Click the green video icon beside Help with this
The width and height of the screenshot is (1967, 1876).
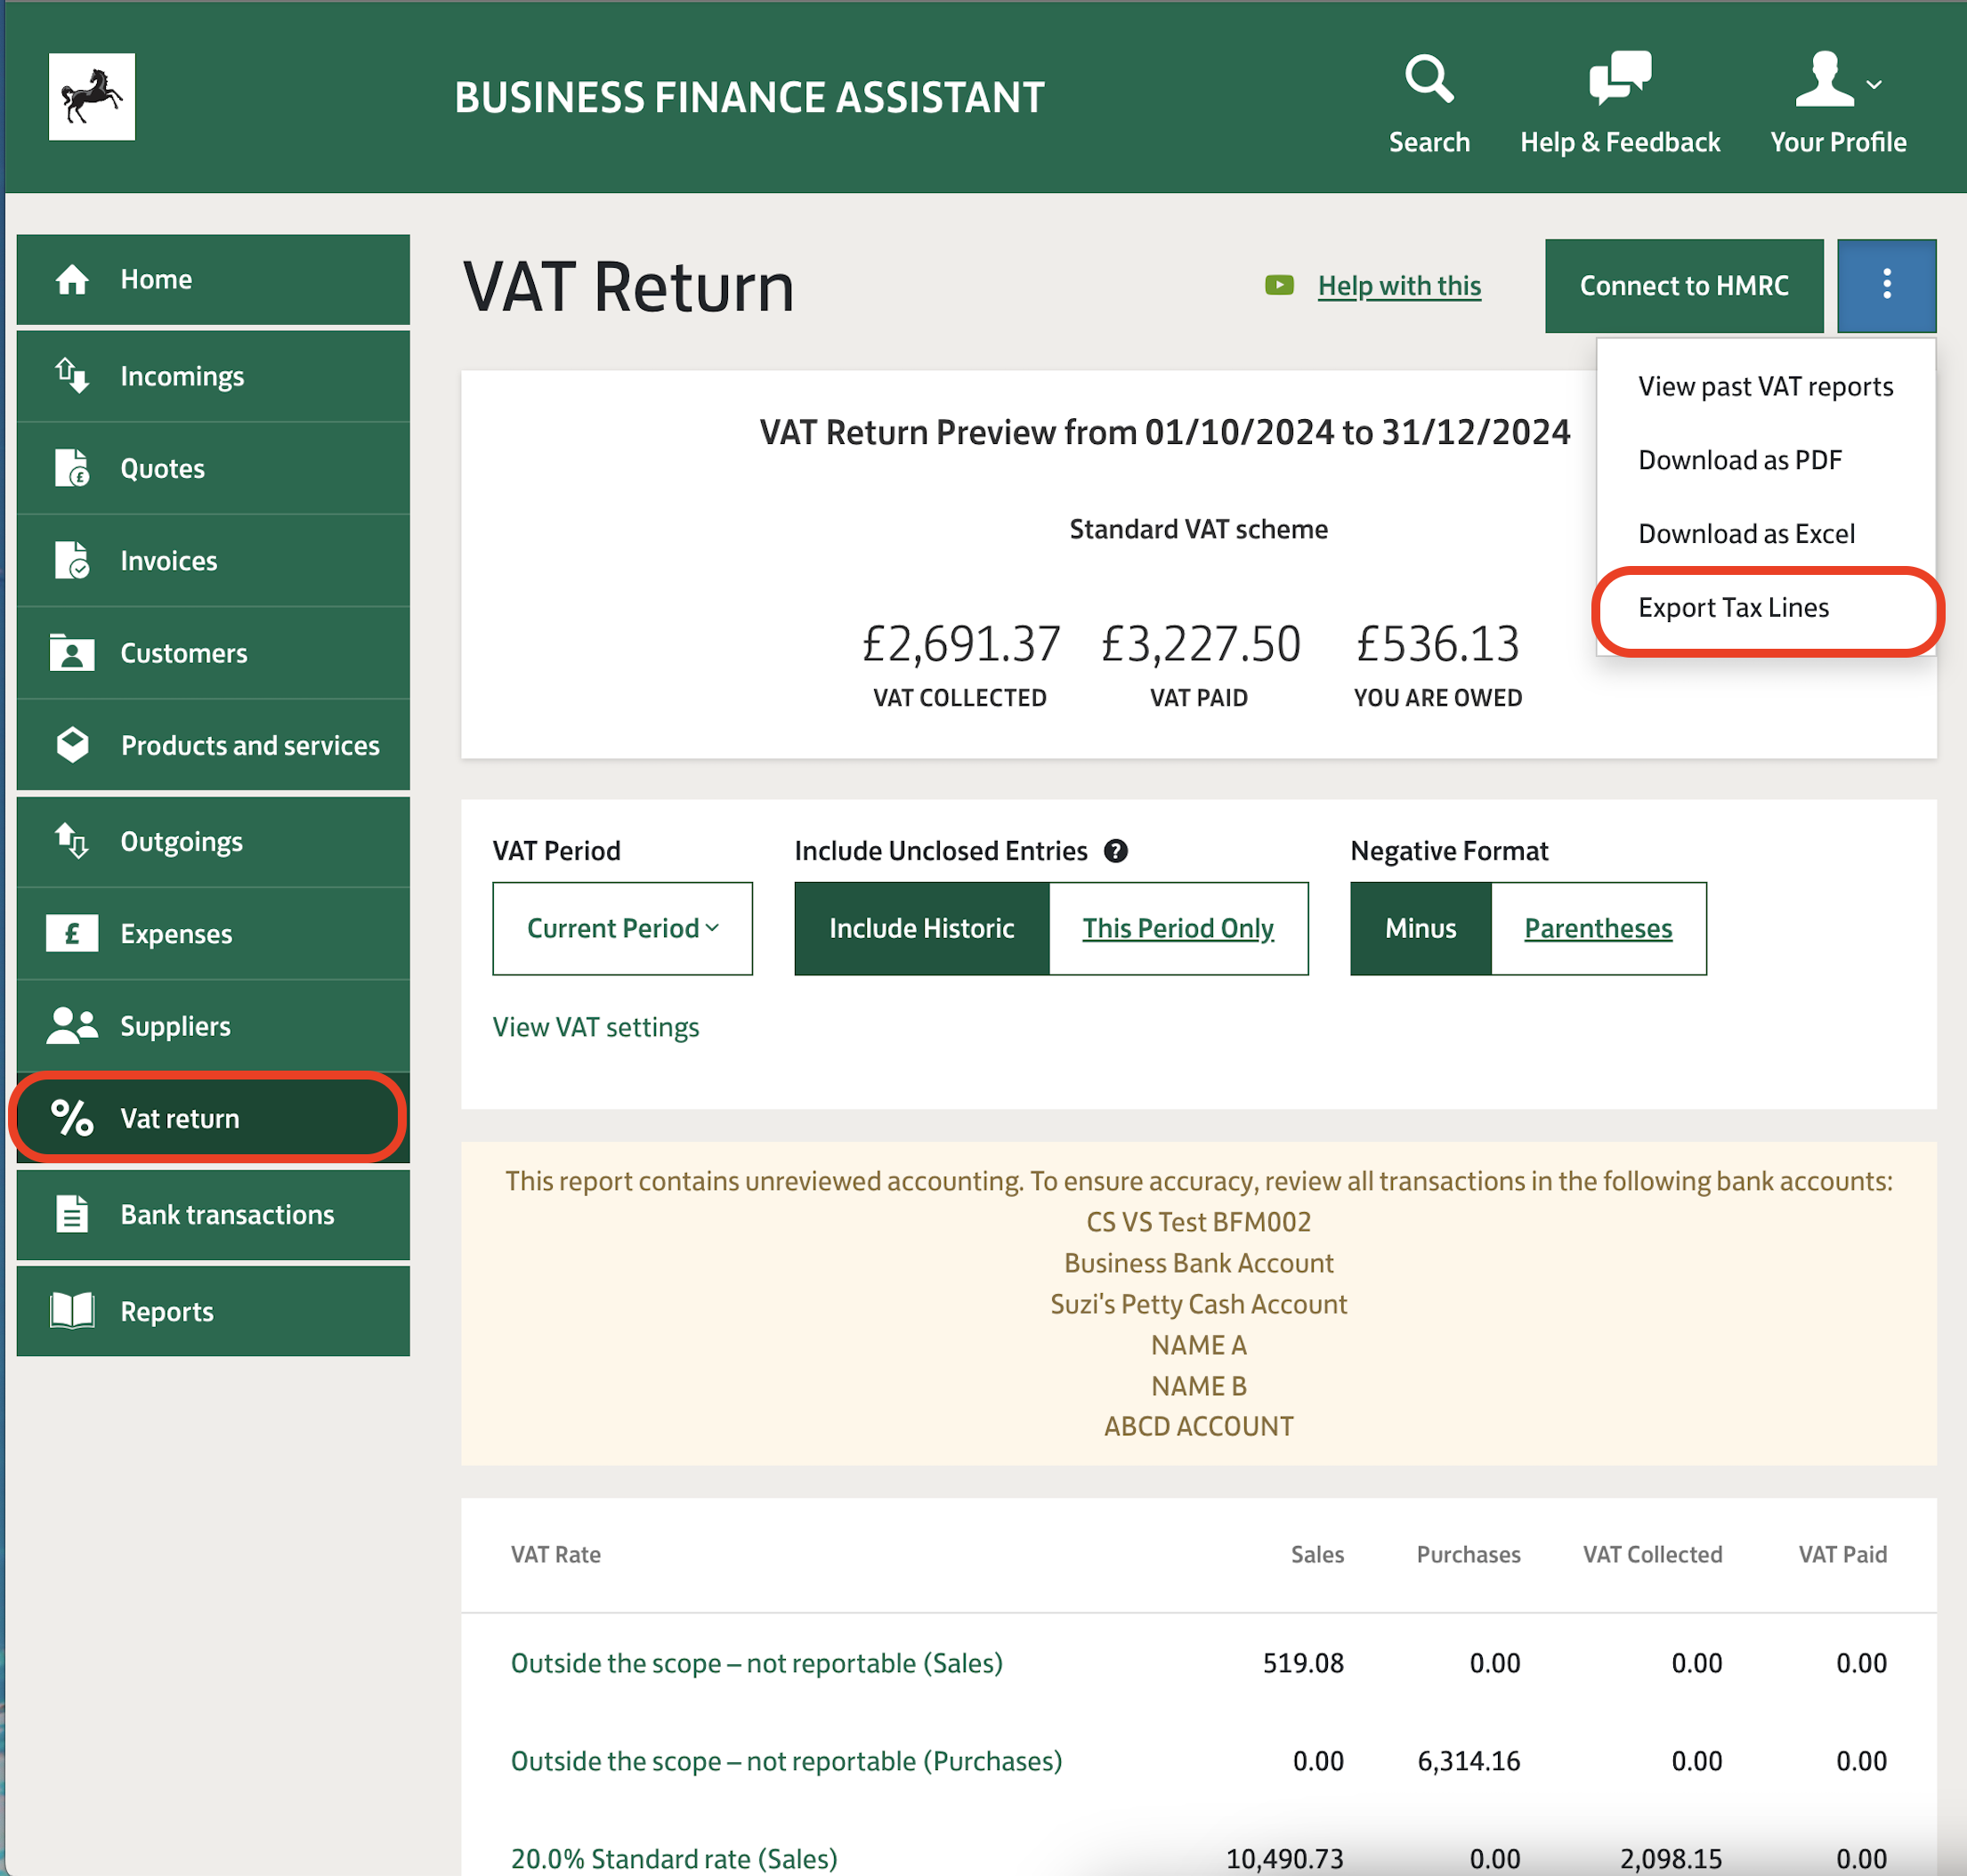coord(1279,286)
